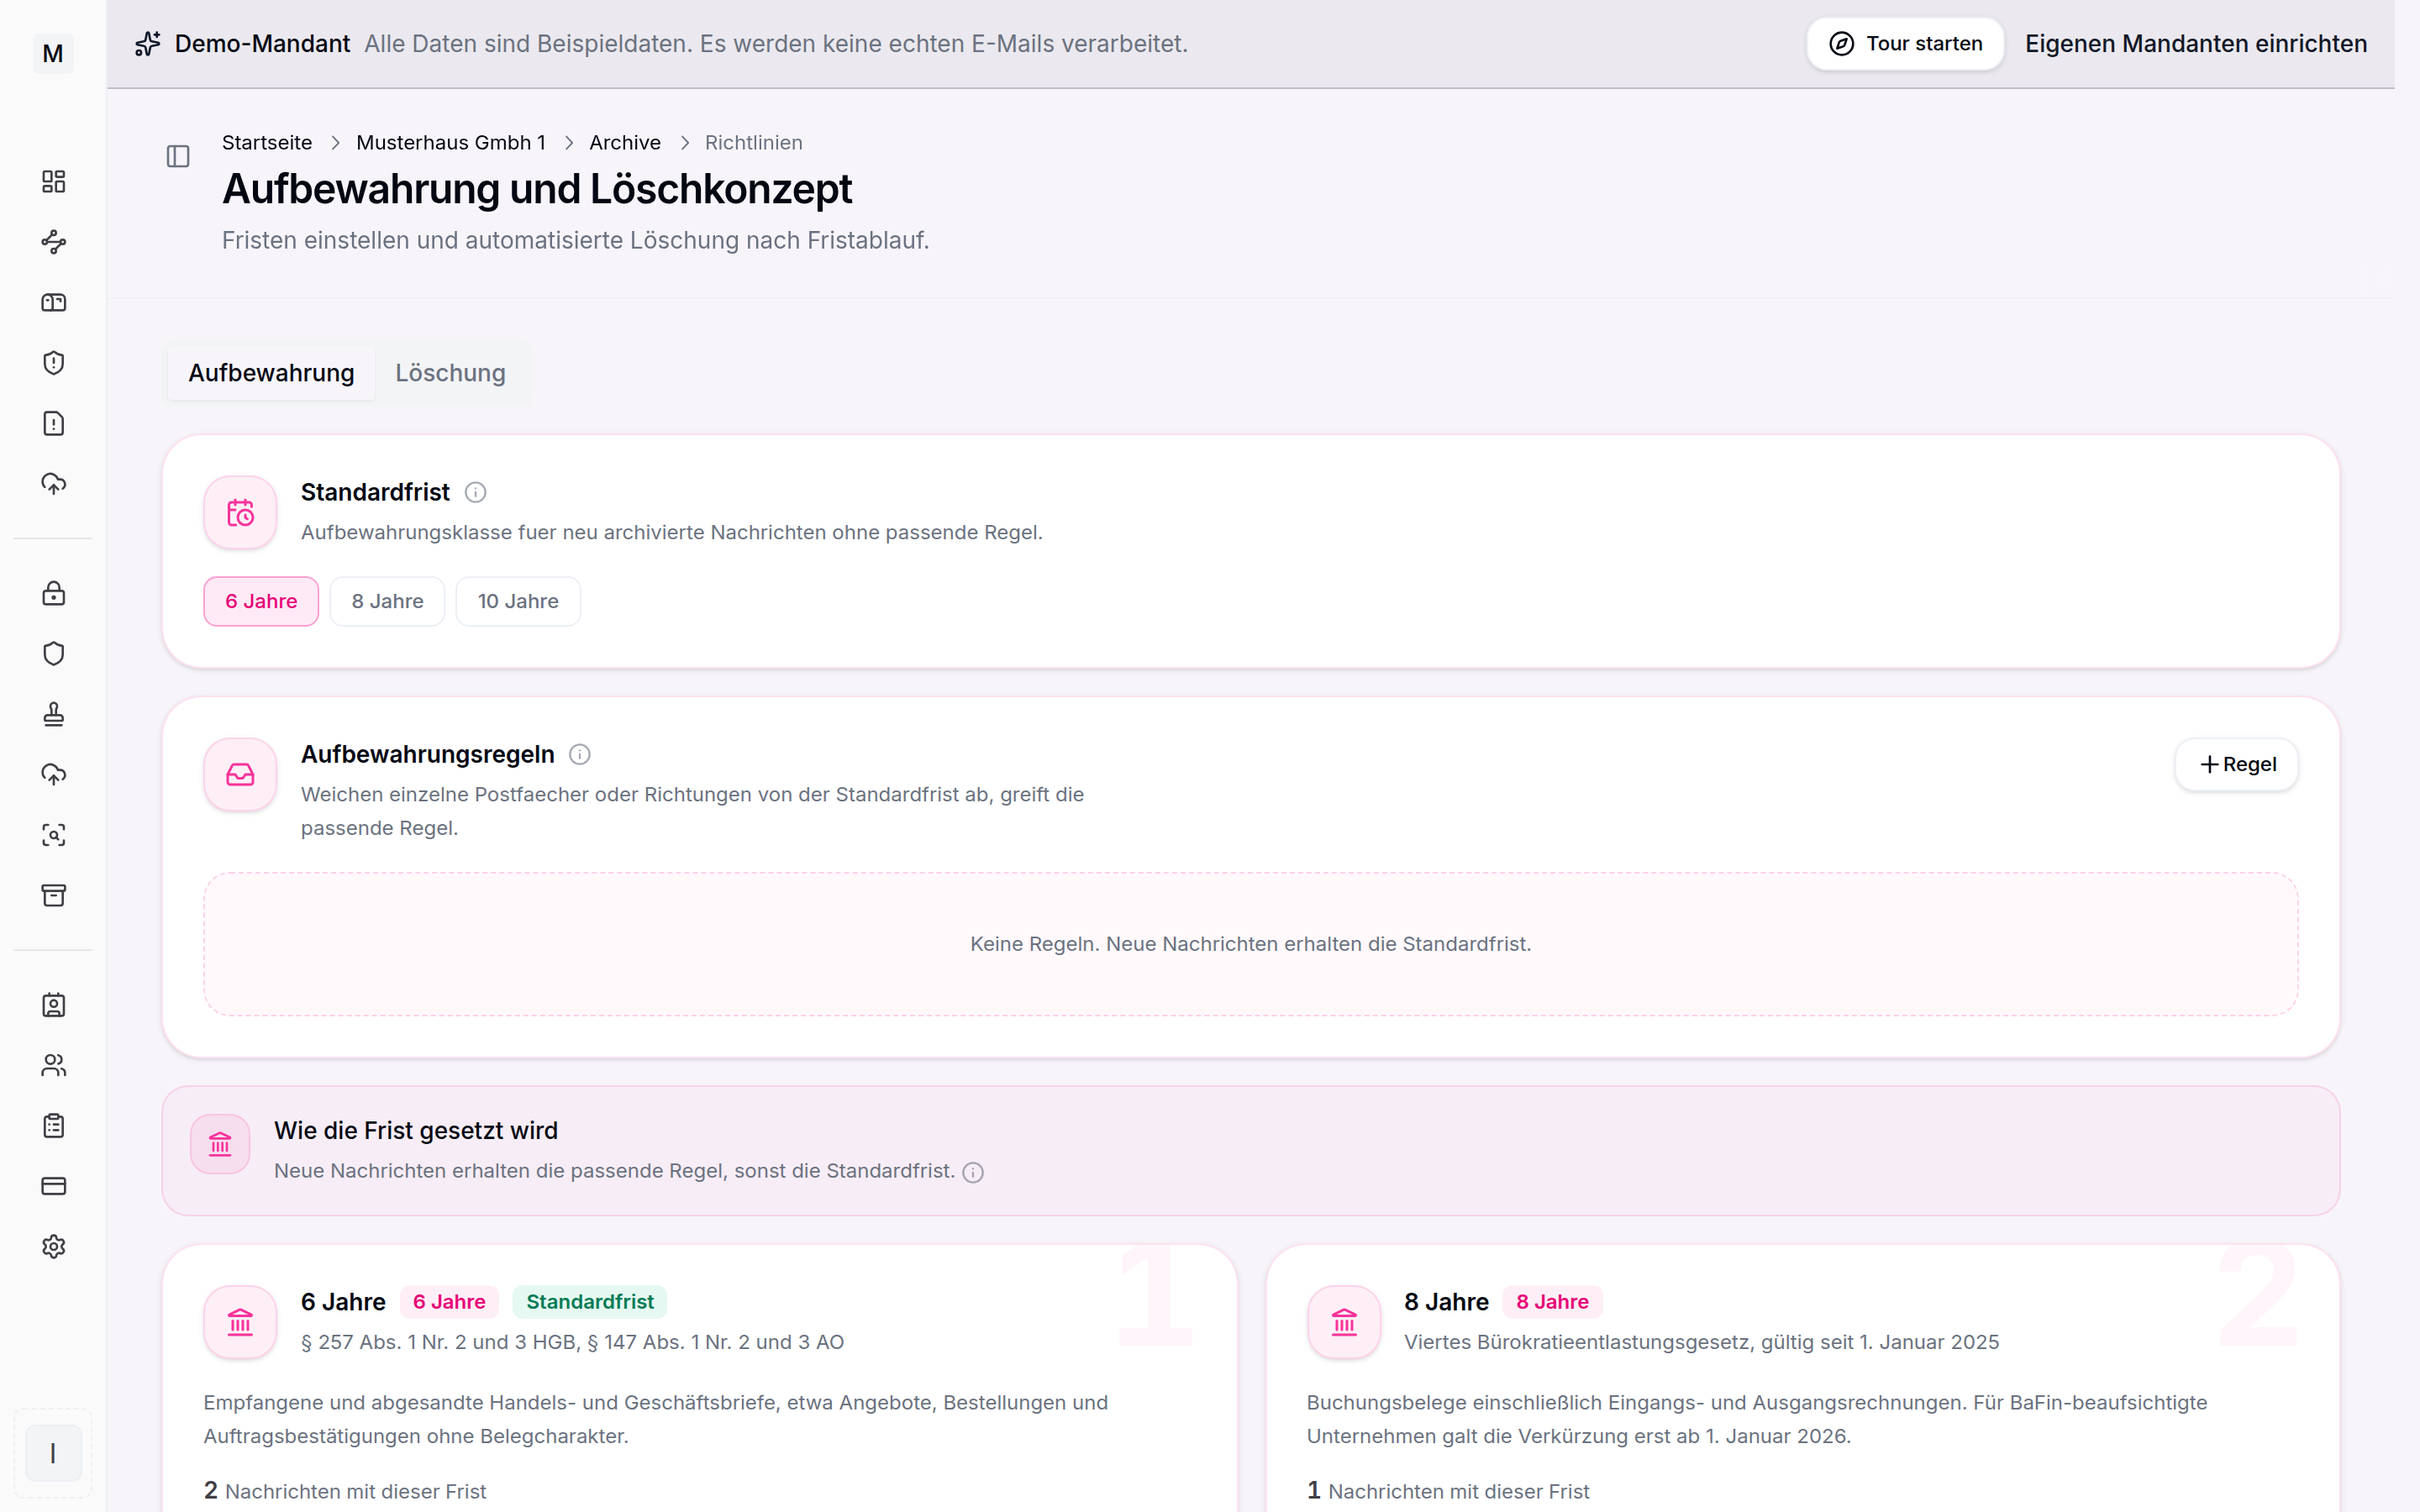Click '2 Nachrichten mit dieser Frist'

click(345, 1491)
